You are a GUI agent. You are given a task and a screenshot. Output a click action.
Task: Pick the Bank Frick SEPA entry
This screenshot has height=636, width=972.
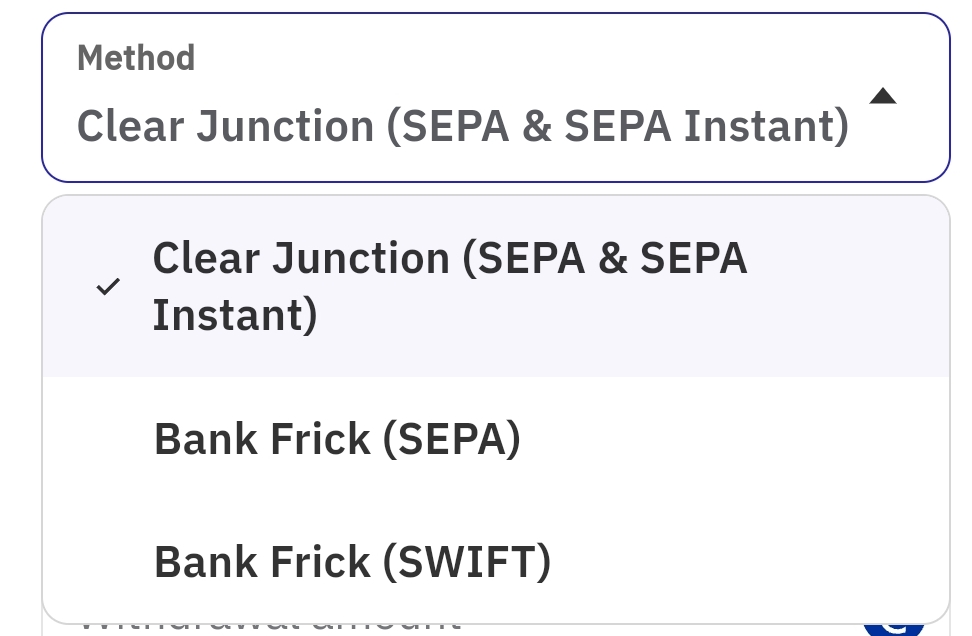496,439
